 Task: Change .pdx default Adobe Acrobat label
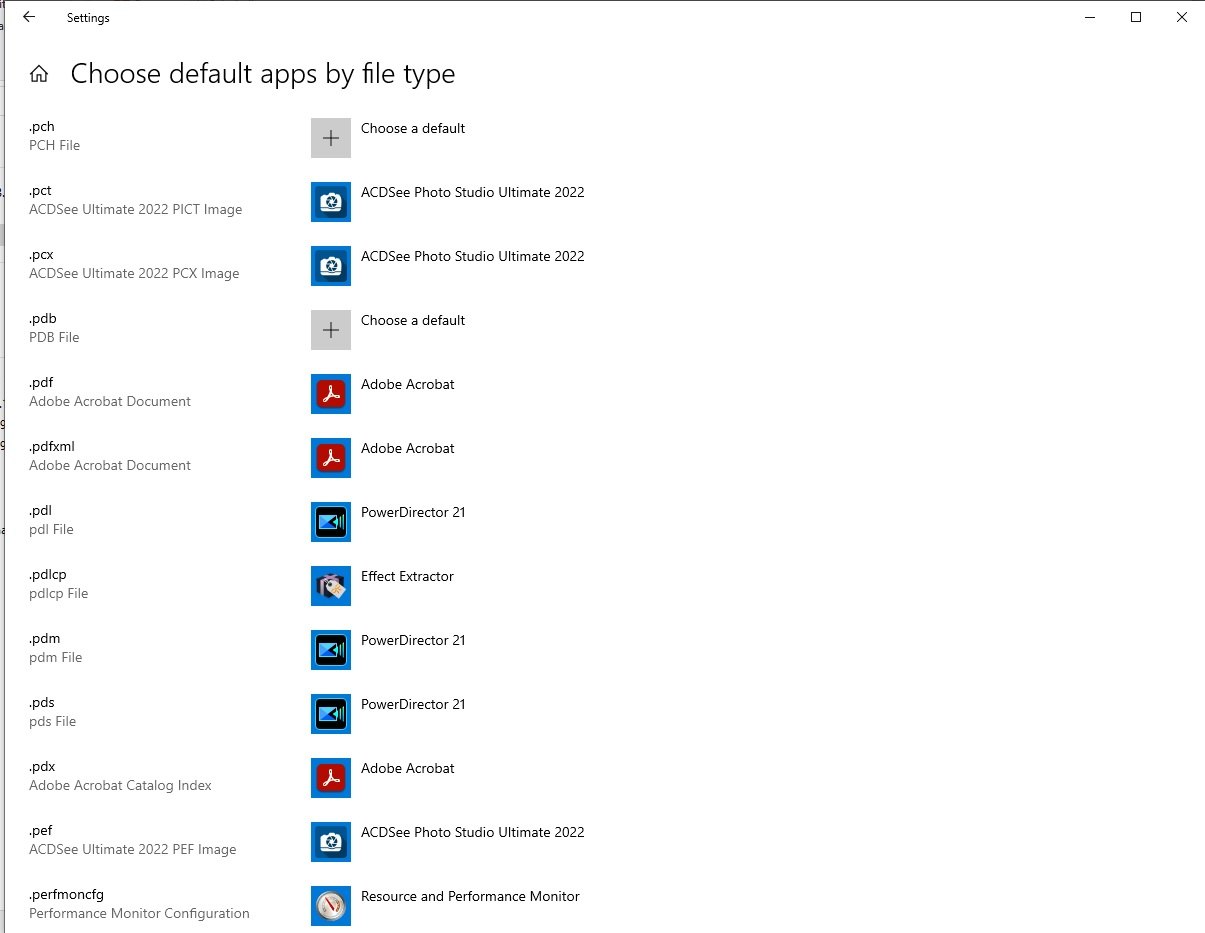click(408, 768)
